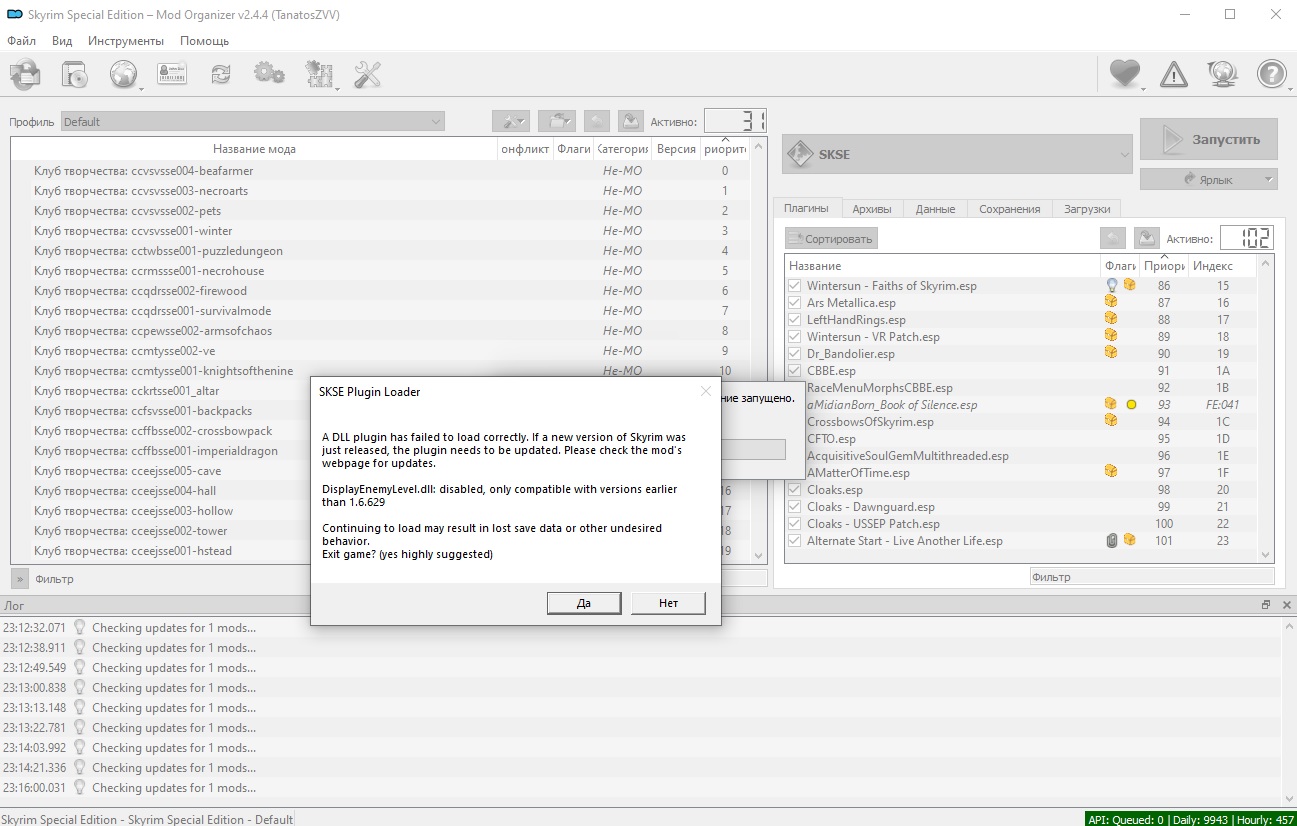The width and height of the screenshot is (1297, 826).
Task: Switch to the Сохранения tab
Action: [x=1009, y=209]
